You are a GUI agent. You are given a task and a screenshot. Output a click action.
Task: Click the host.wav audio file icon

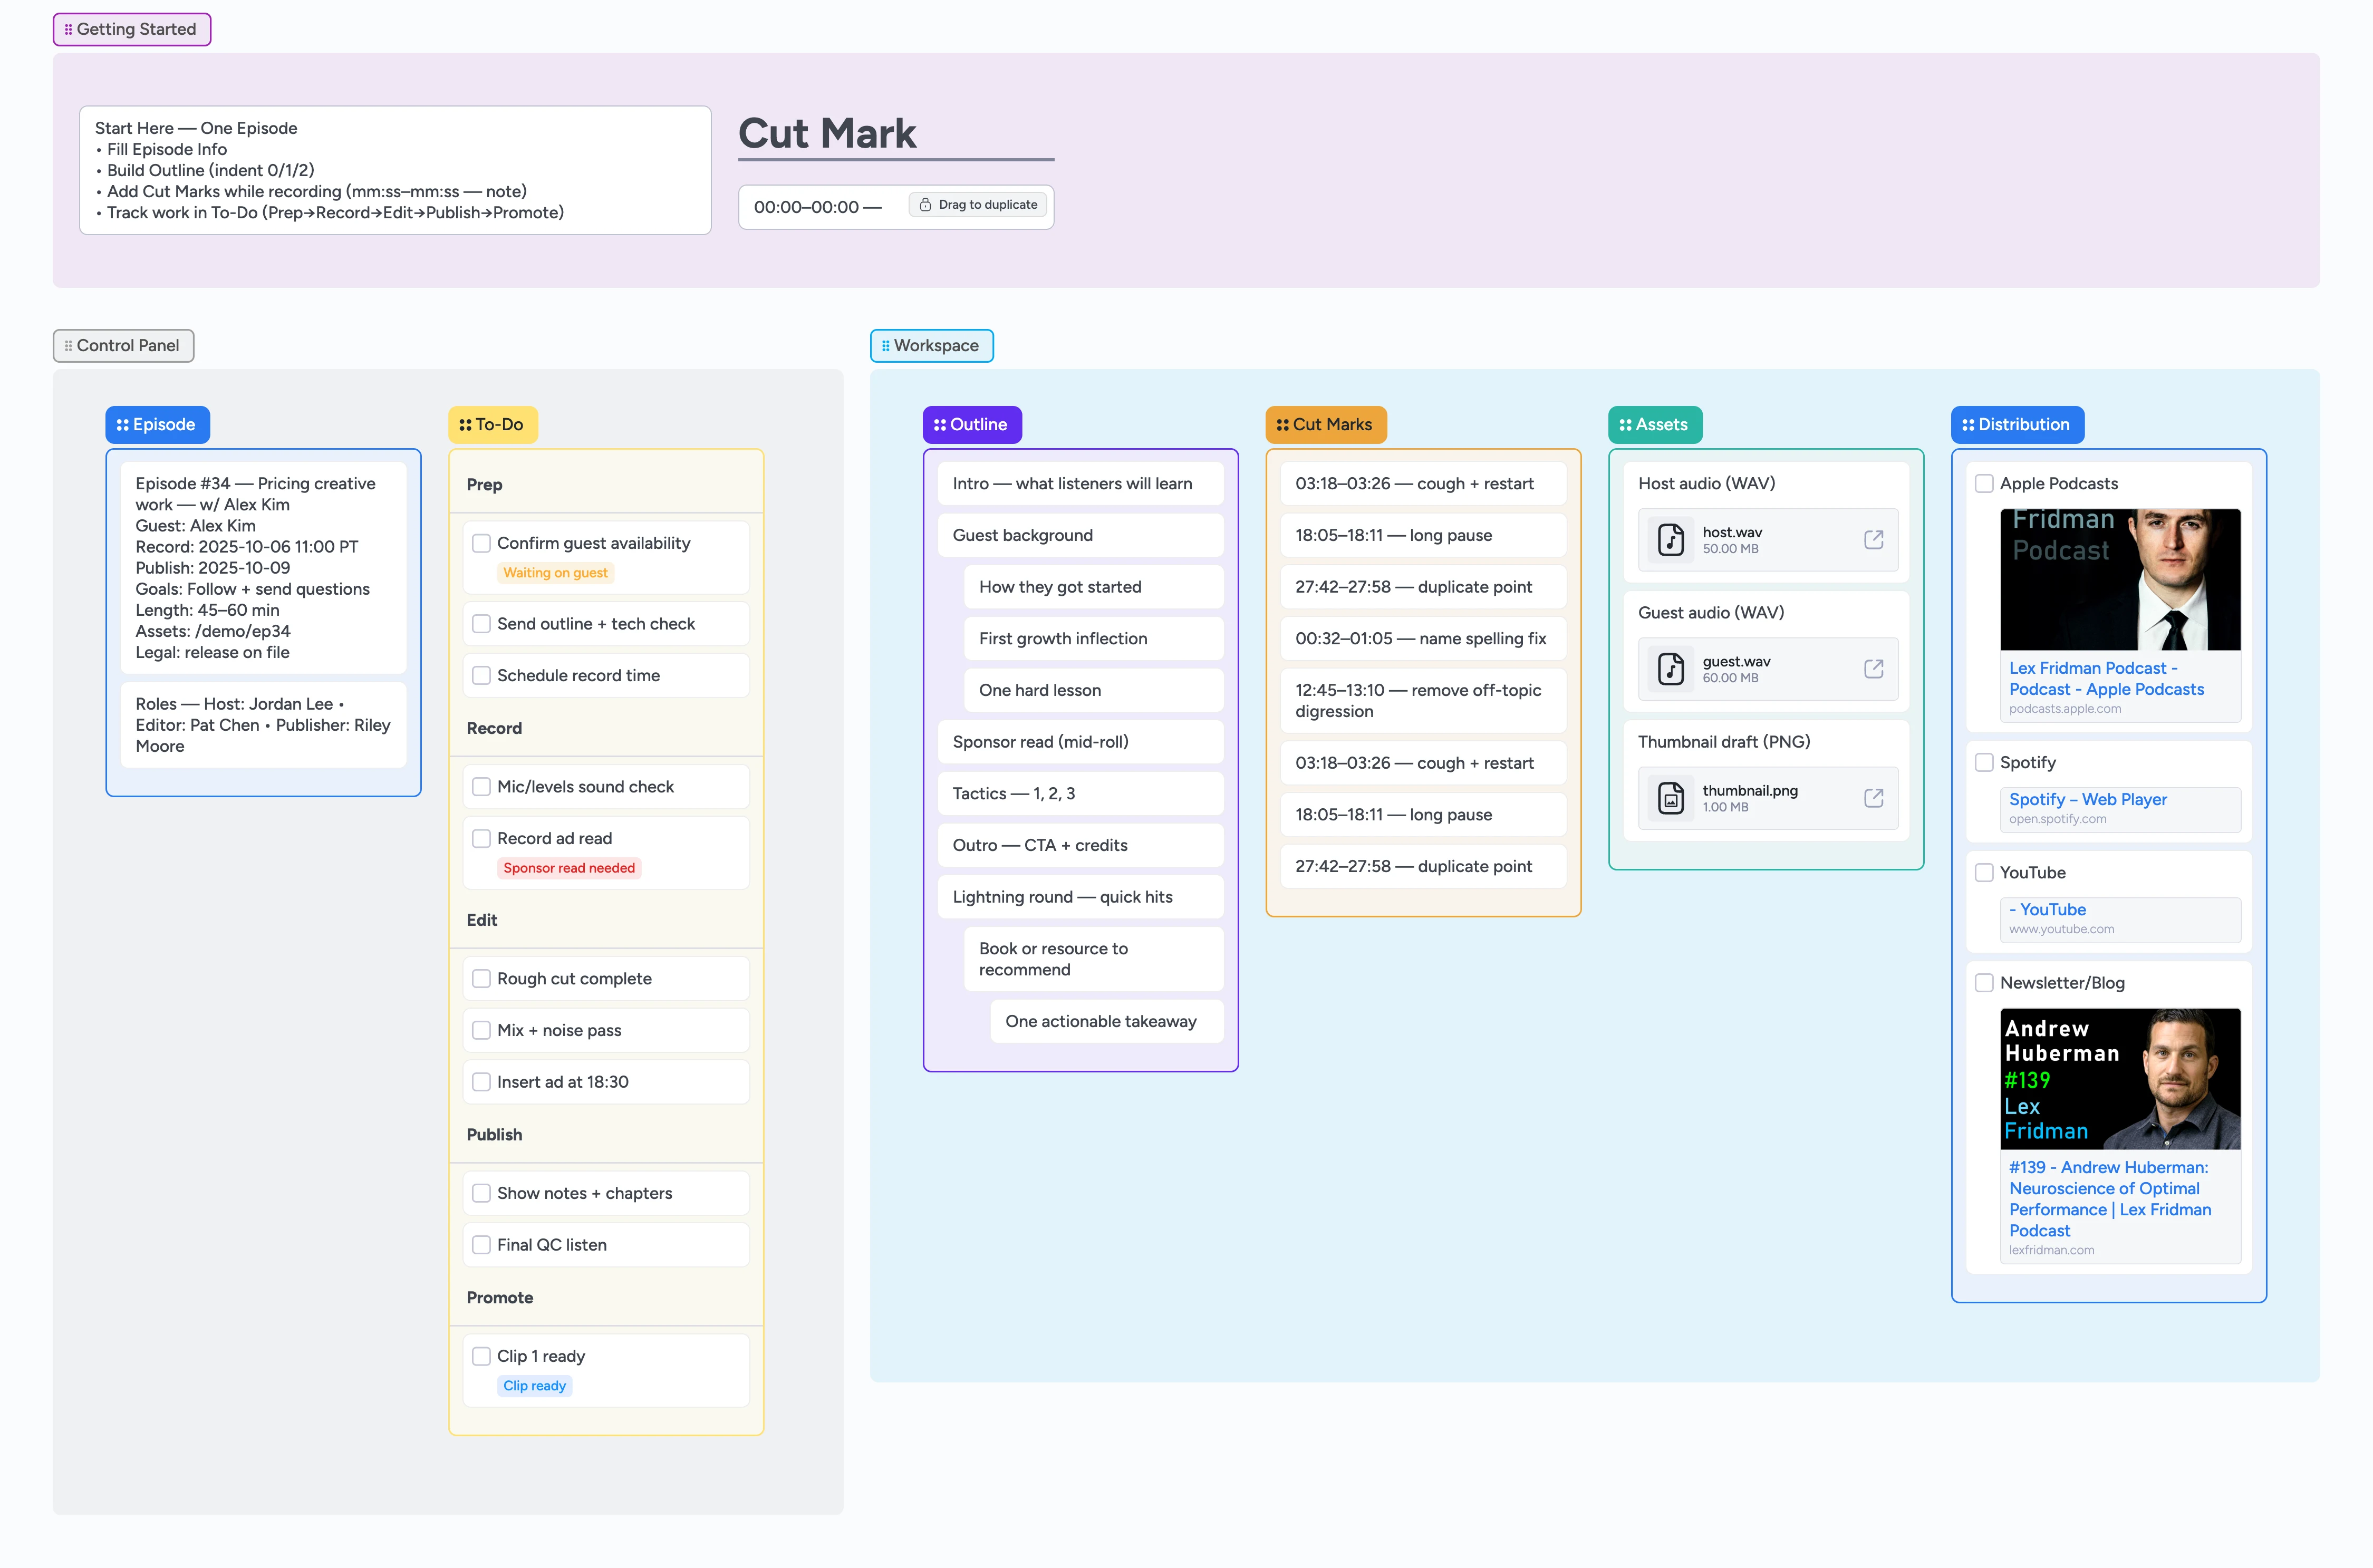(1670, 540)
